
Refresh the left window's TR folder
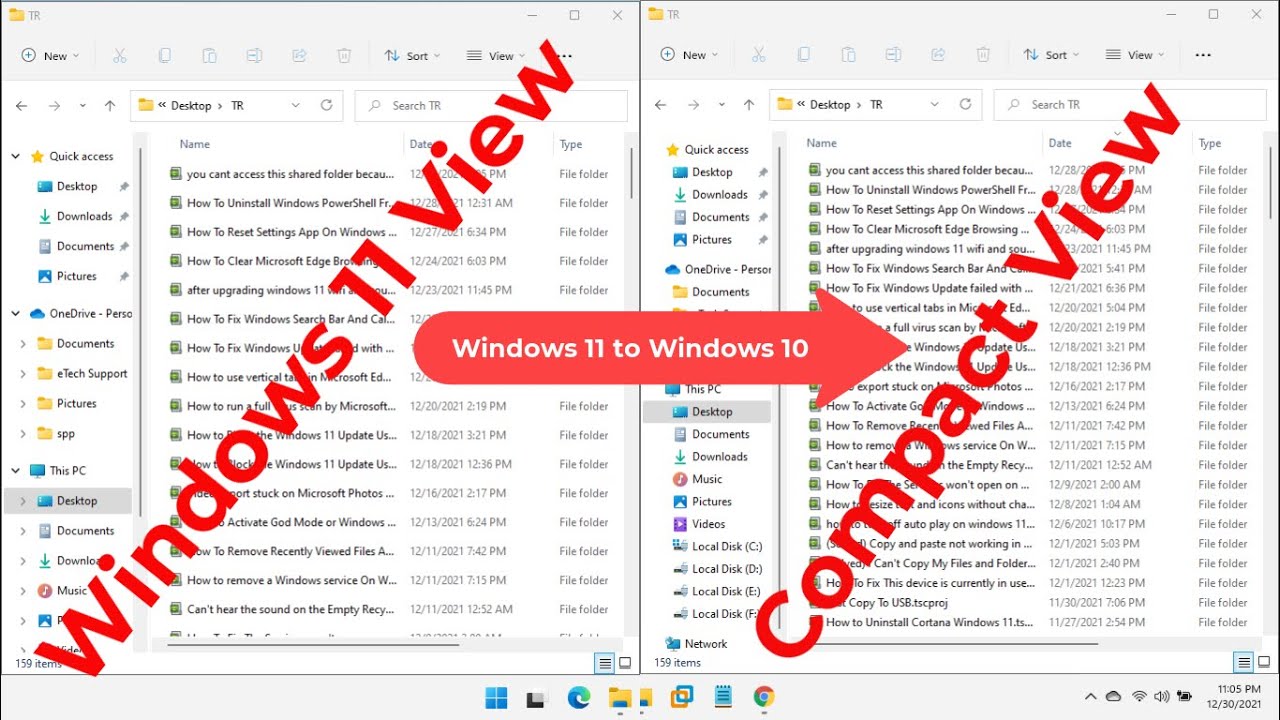326,105
